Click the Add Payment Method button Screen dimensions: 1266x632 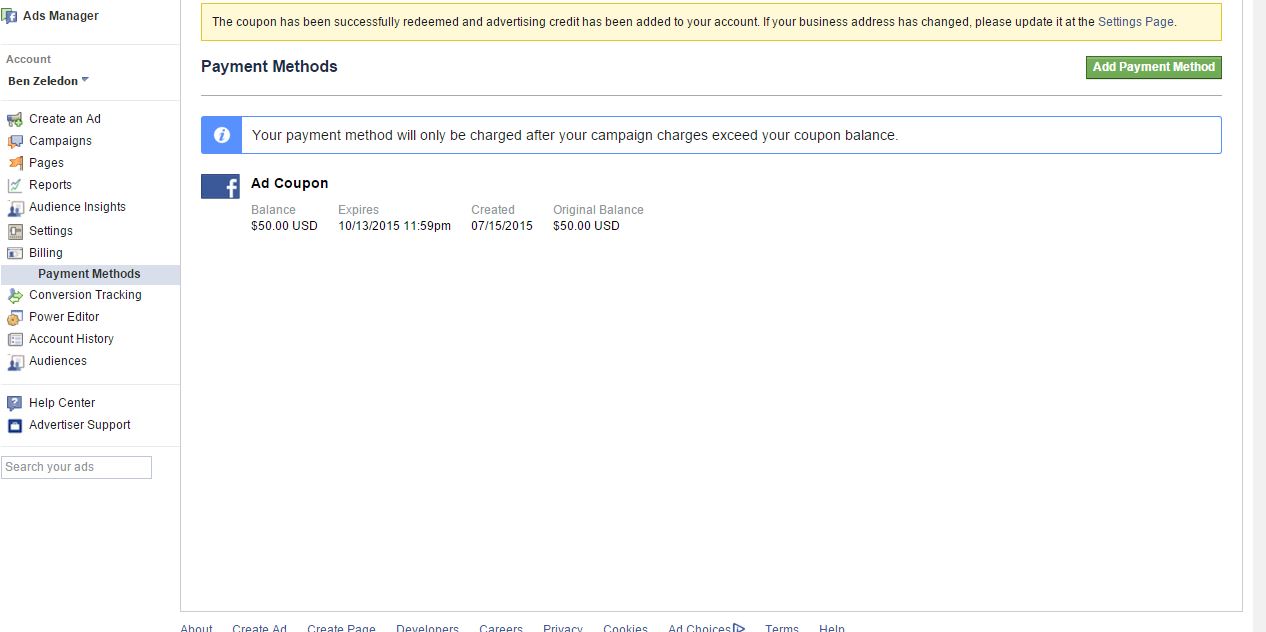(1154, 67)
